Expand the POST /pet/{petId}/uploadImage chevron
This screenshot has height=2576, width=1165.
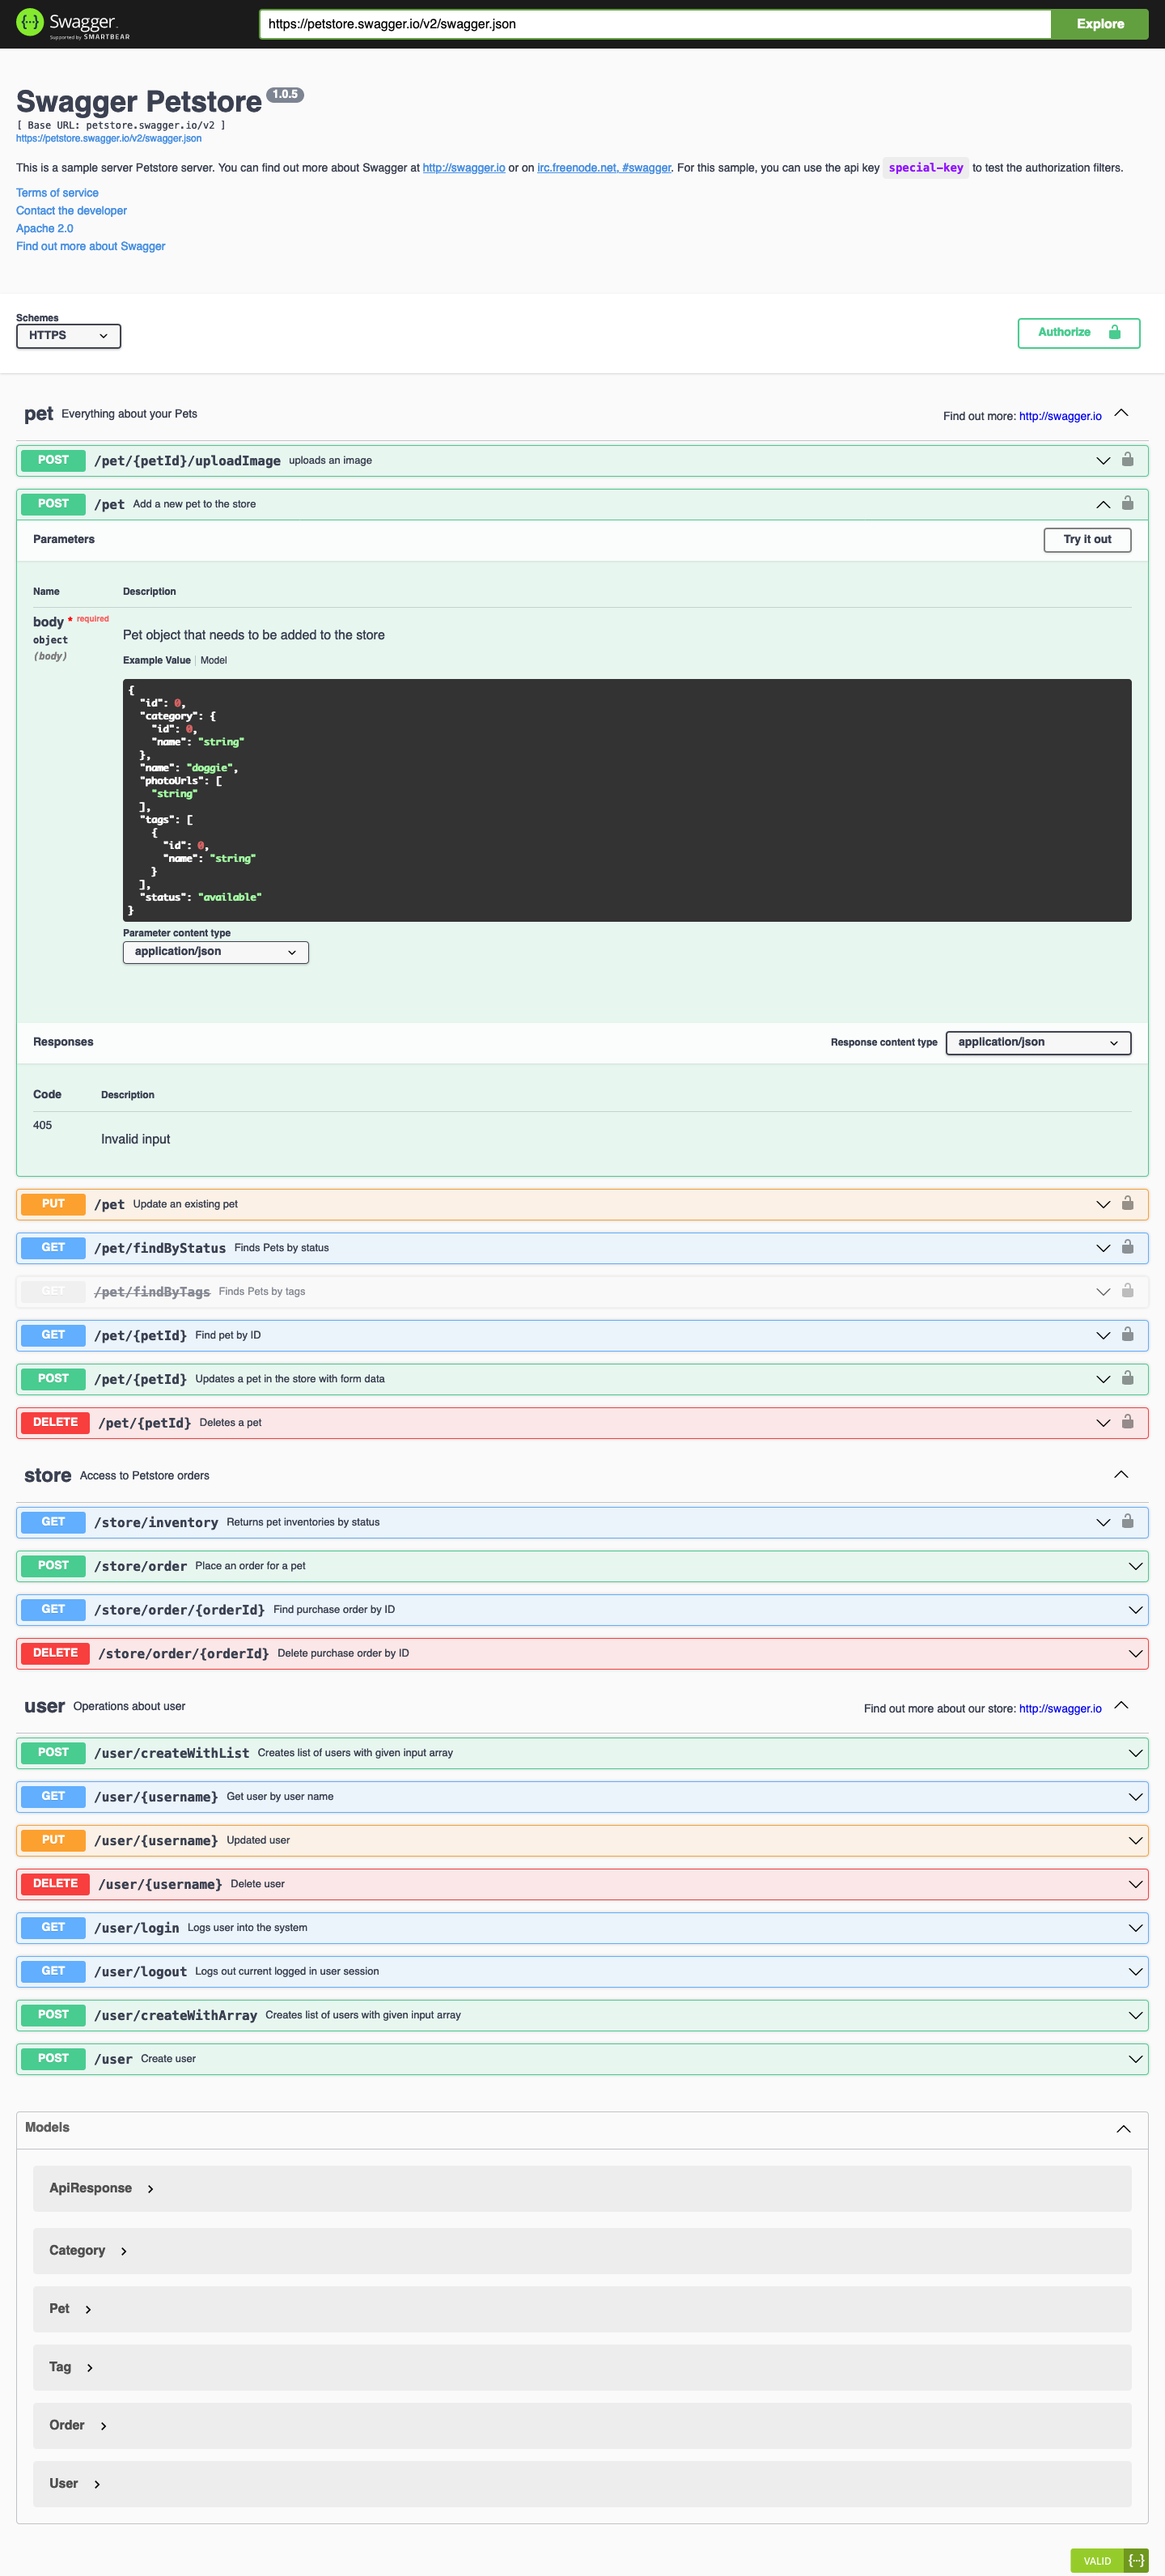(x=1103, y=461)
